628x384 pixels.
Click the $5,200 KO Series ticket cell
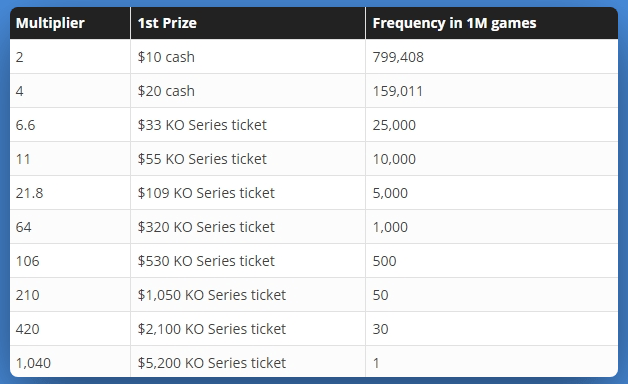(248, 362)
